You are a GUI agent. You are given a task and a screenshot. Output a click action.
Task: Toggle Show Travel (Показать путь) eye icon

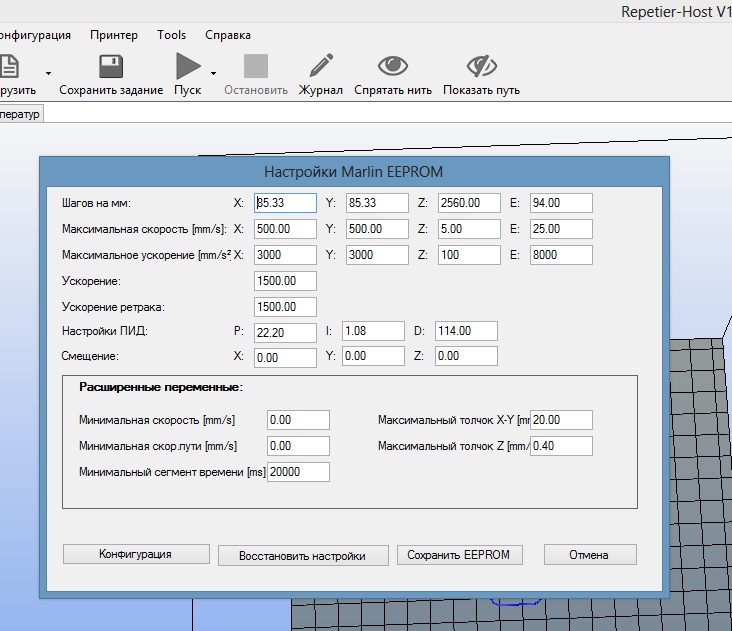(x=481, y=67)
